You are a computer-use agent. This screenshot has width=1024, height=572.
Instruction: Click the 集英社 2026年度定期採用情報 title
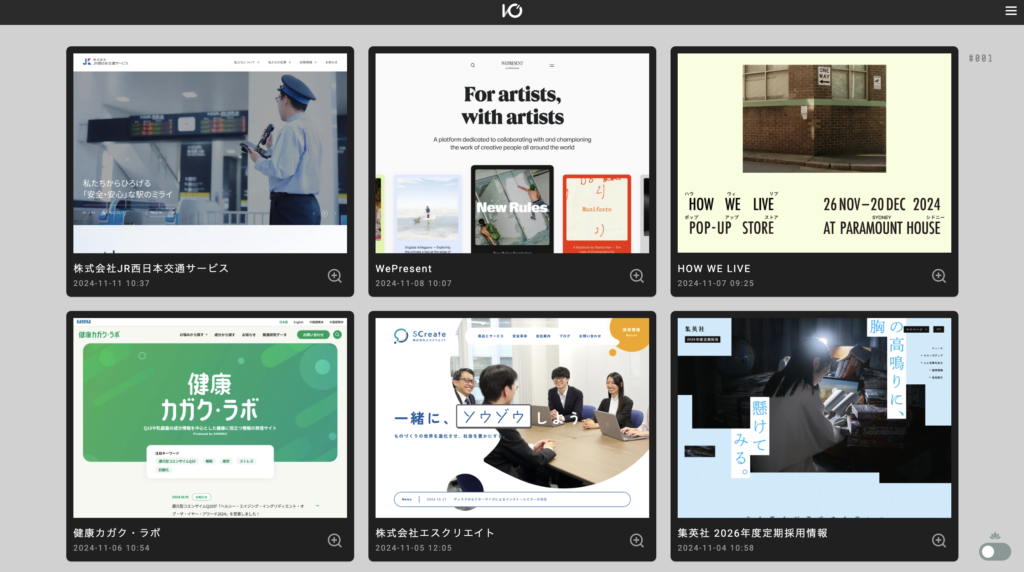(x=752, y=533)
